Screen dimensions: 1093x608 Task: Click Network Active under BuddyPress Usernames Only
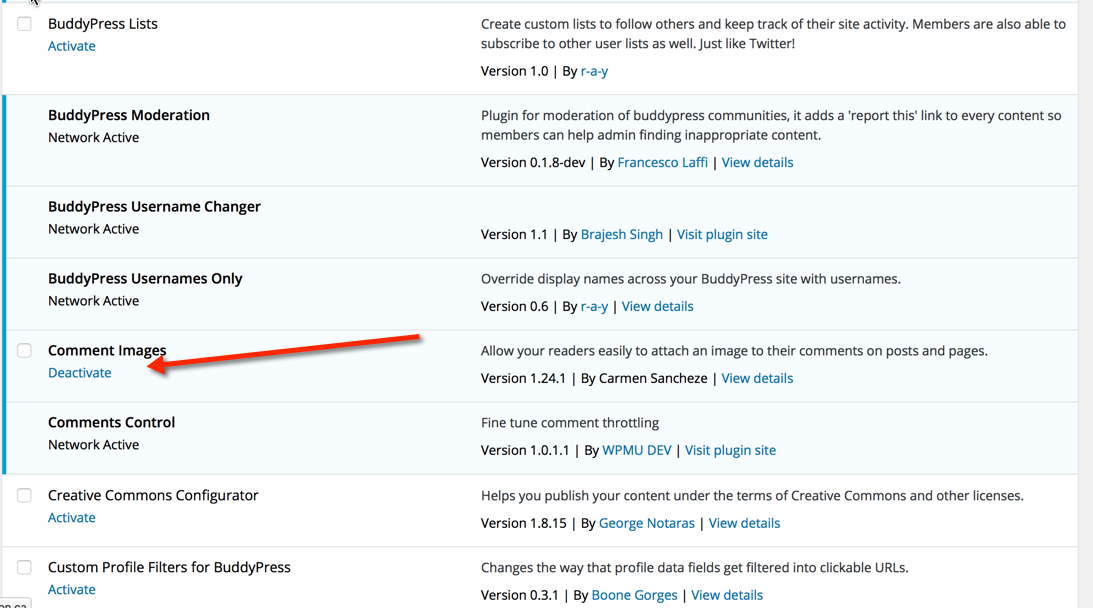pos(93,301)
